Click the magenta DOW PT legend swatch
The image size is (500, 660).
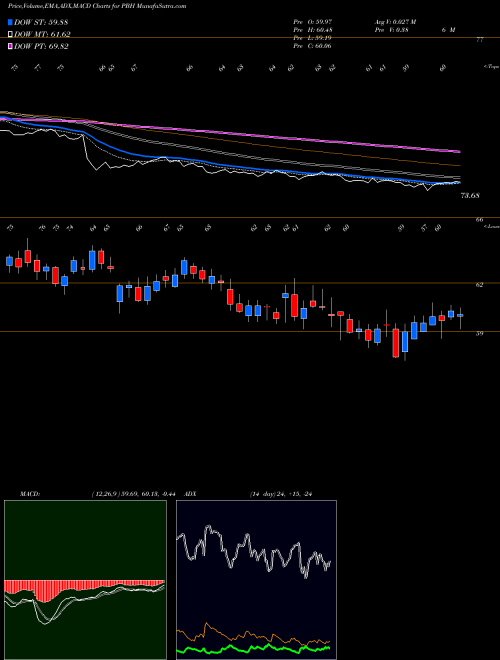10,46
